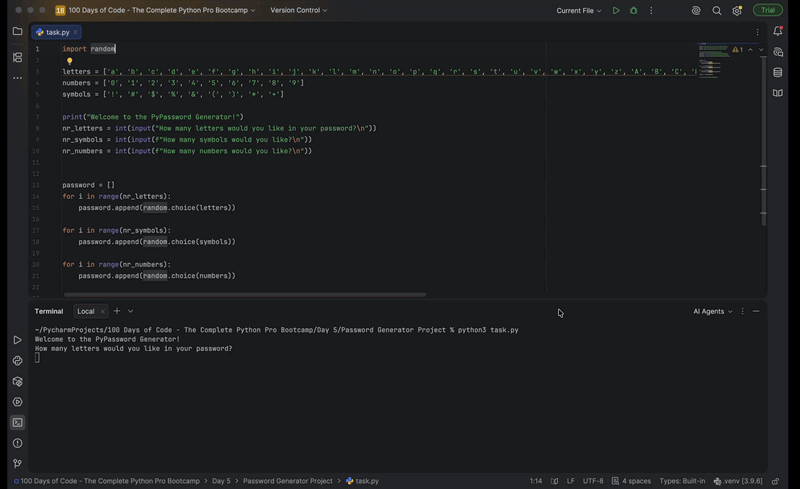The height and width of the screenshot is (489, 800).
Task: Show intention actions yellow light bulb
Action: tap(69, 61)
